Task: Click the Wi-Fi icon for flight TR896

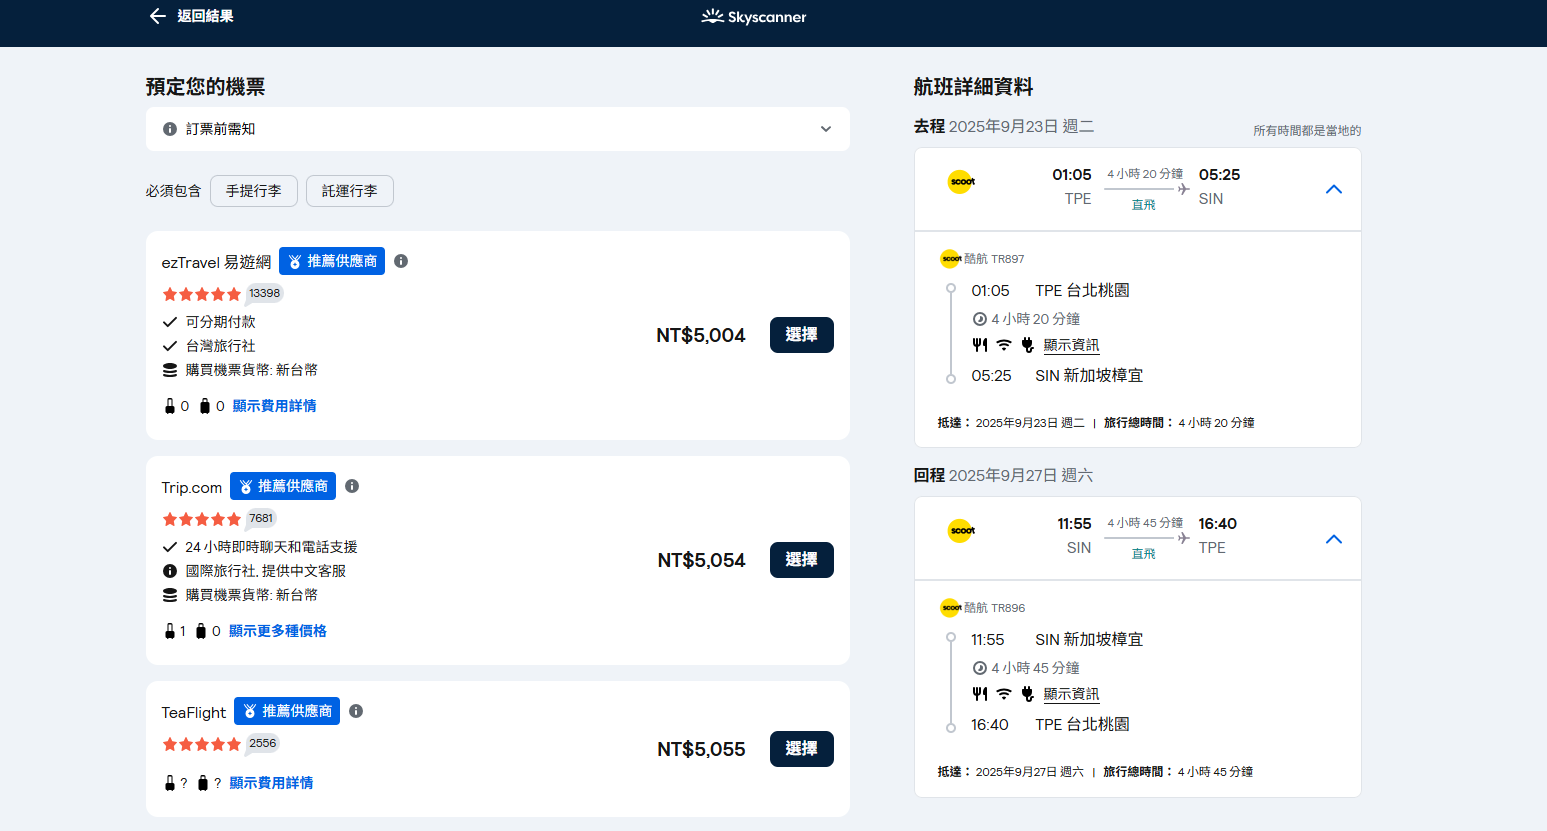Action: 1004,694
